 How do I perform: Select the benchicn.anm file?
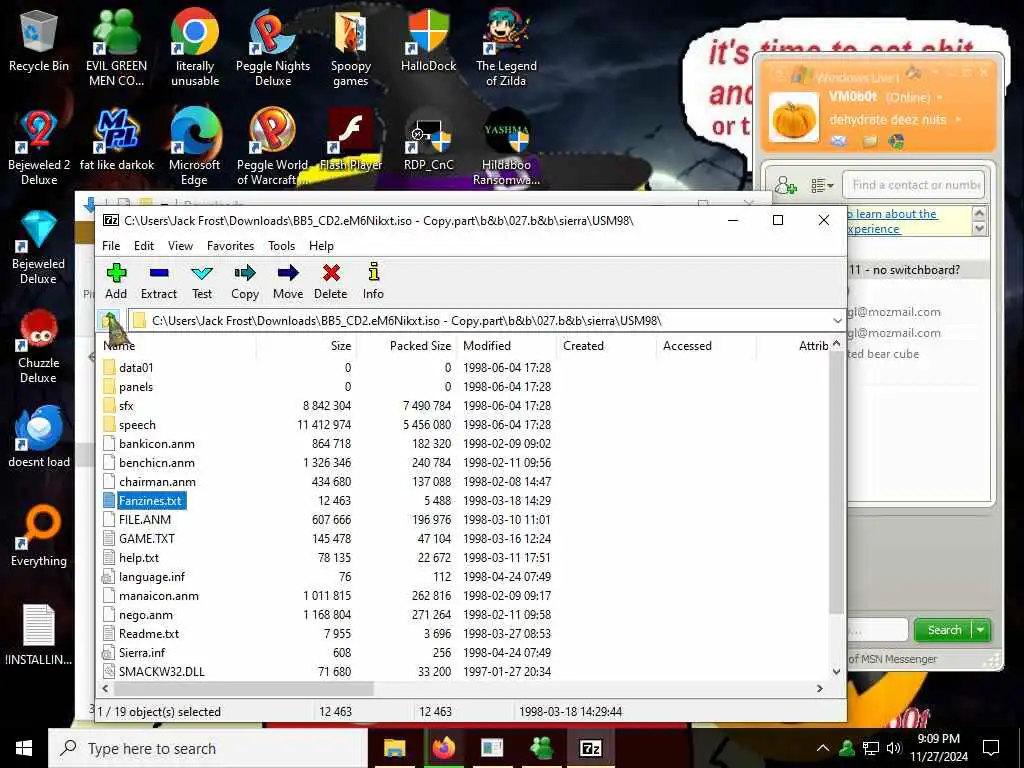(x=157, y=462)
